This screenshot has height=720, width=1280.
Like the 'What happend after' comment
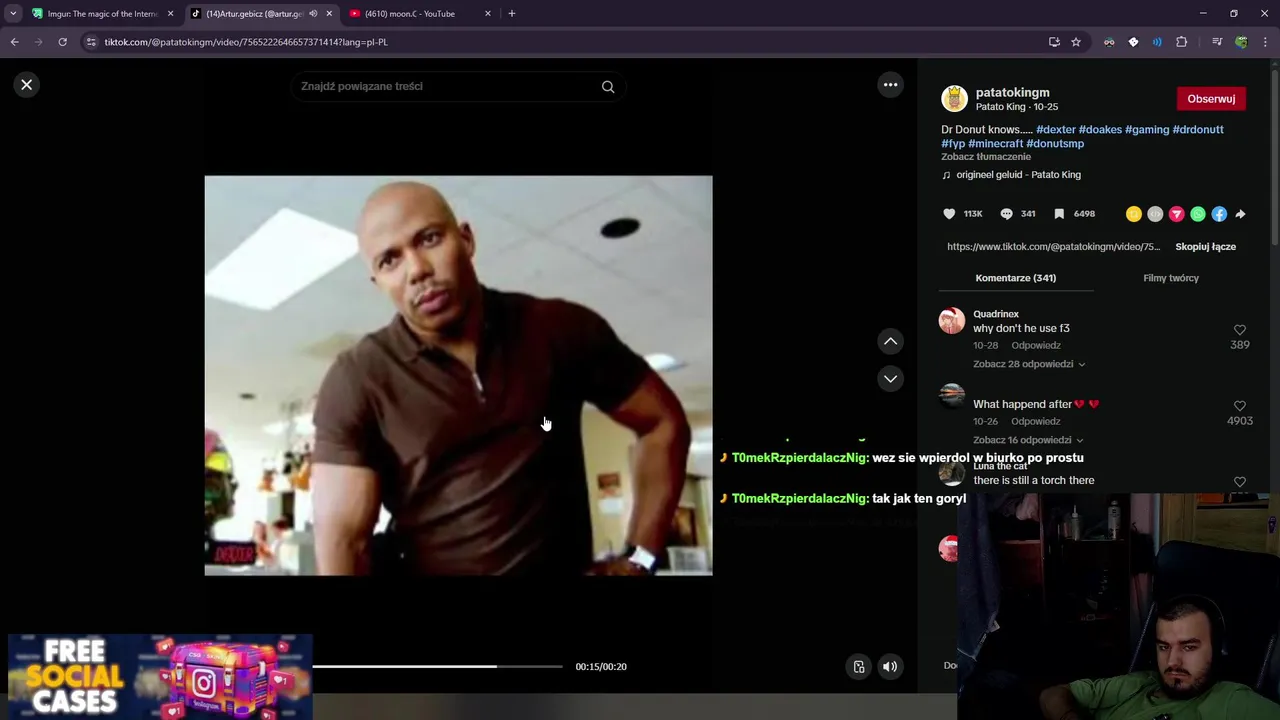click(1240, 406)
